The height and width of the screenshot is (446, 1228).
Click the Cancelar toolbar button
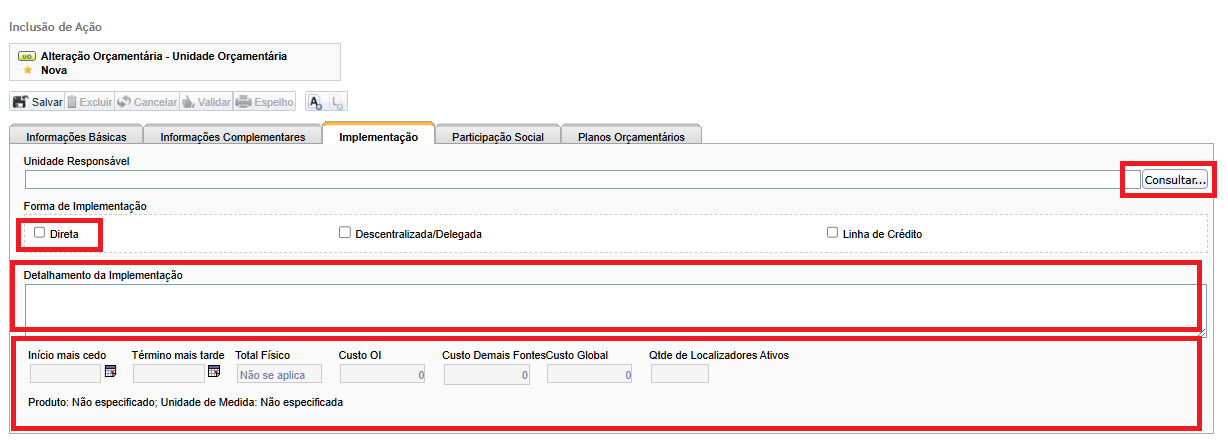[146, 102]
